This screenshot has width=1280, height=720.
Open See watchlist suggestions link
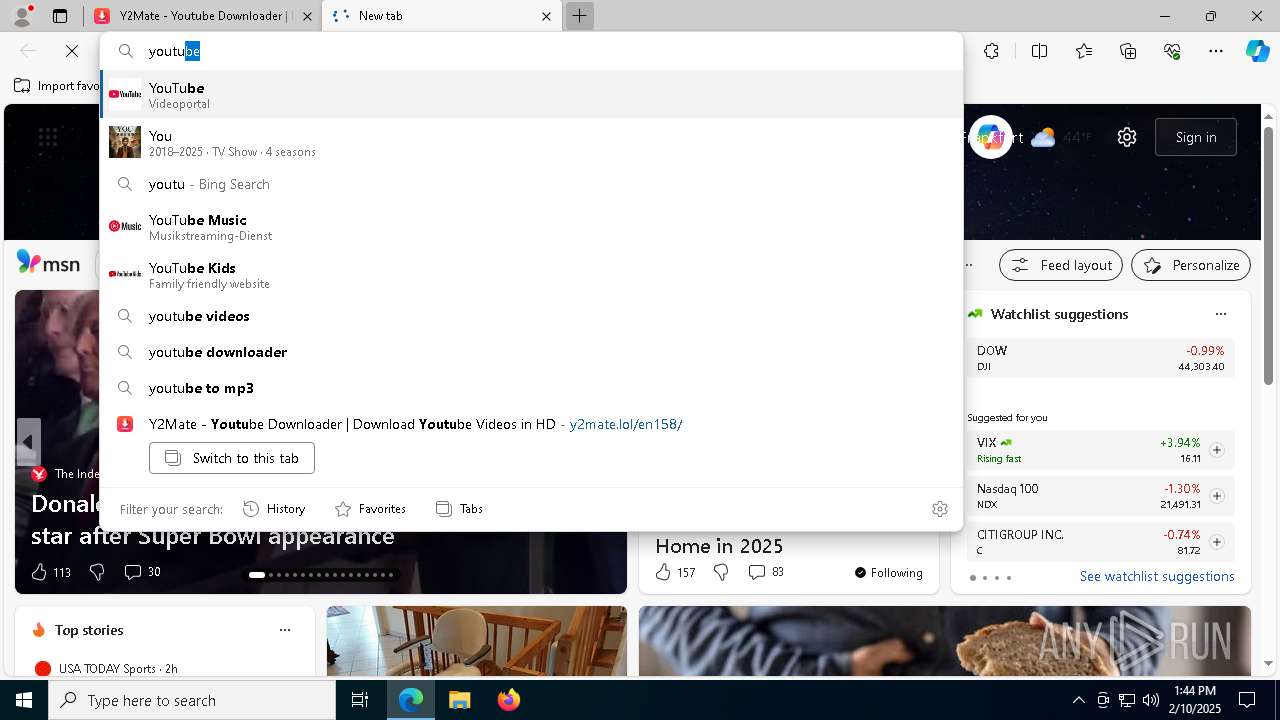[1157, 576]
